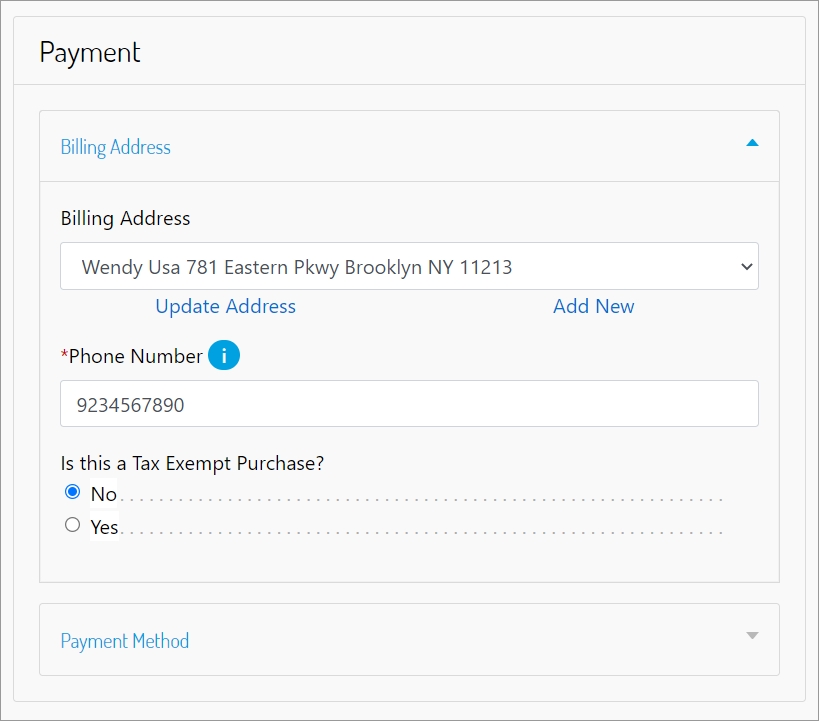819x721 pixels.
Task: Click the blue Billing Address accordion title
Action: [115, 147]
